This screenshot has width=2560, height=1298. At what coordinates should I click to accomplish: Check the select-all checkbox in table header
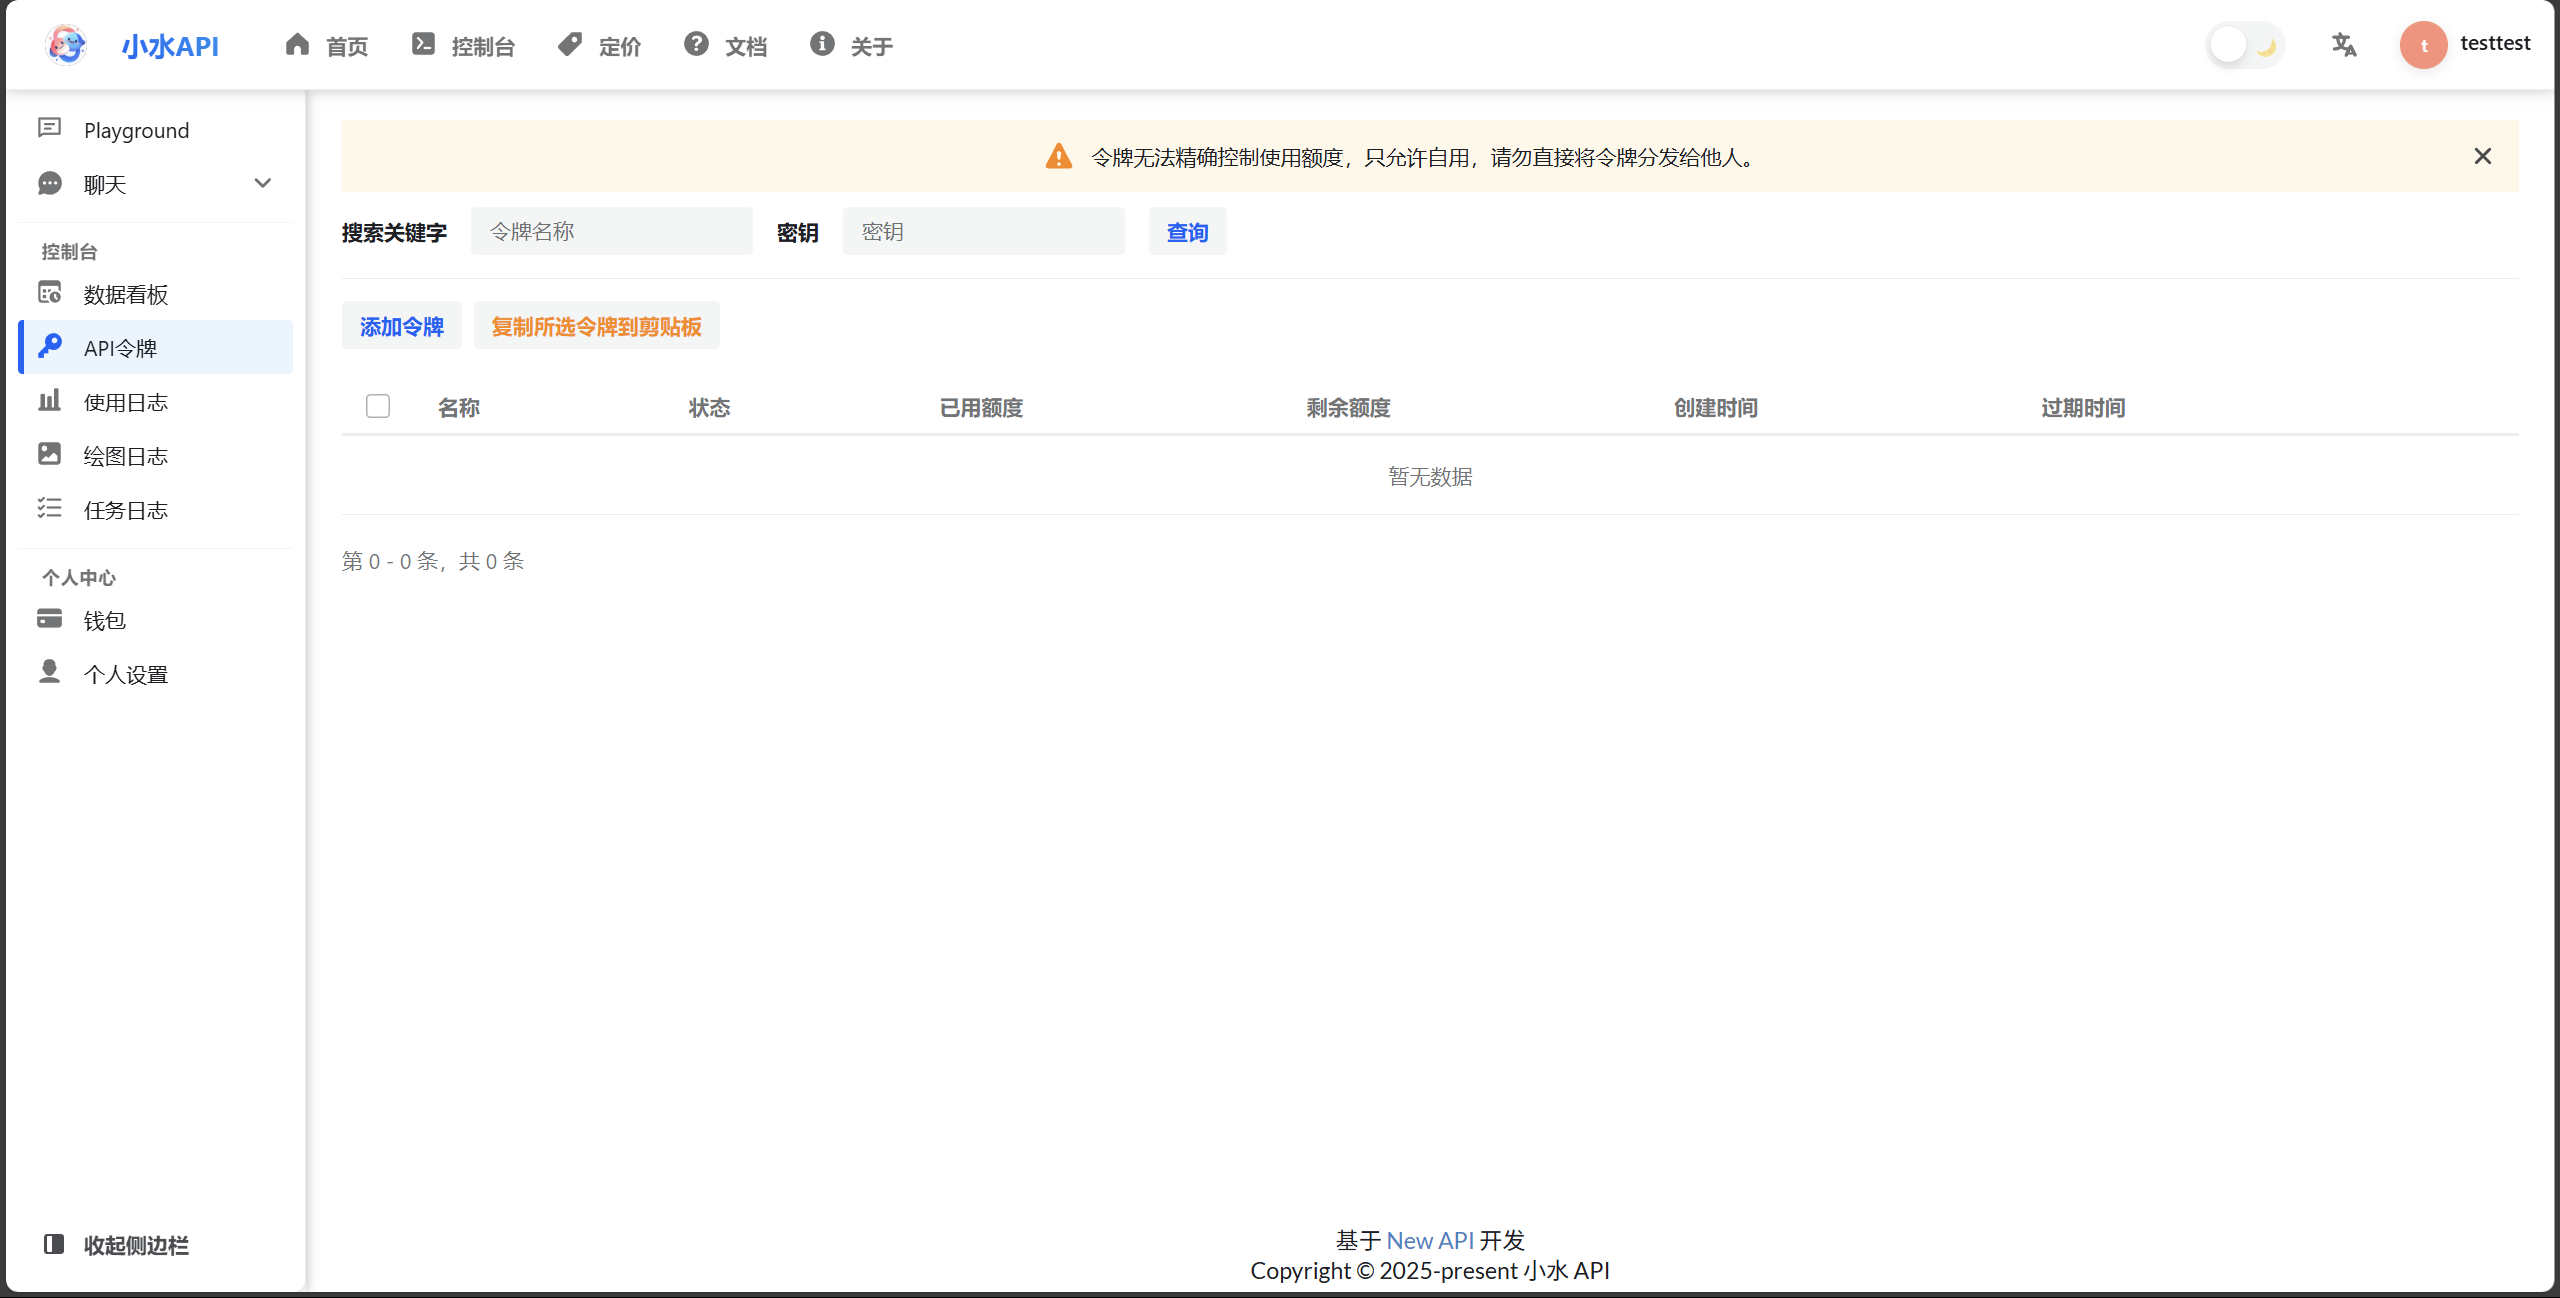click(378, 406)
